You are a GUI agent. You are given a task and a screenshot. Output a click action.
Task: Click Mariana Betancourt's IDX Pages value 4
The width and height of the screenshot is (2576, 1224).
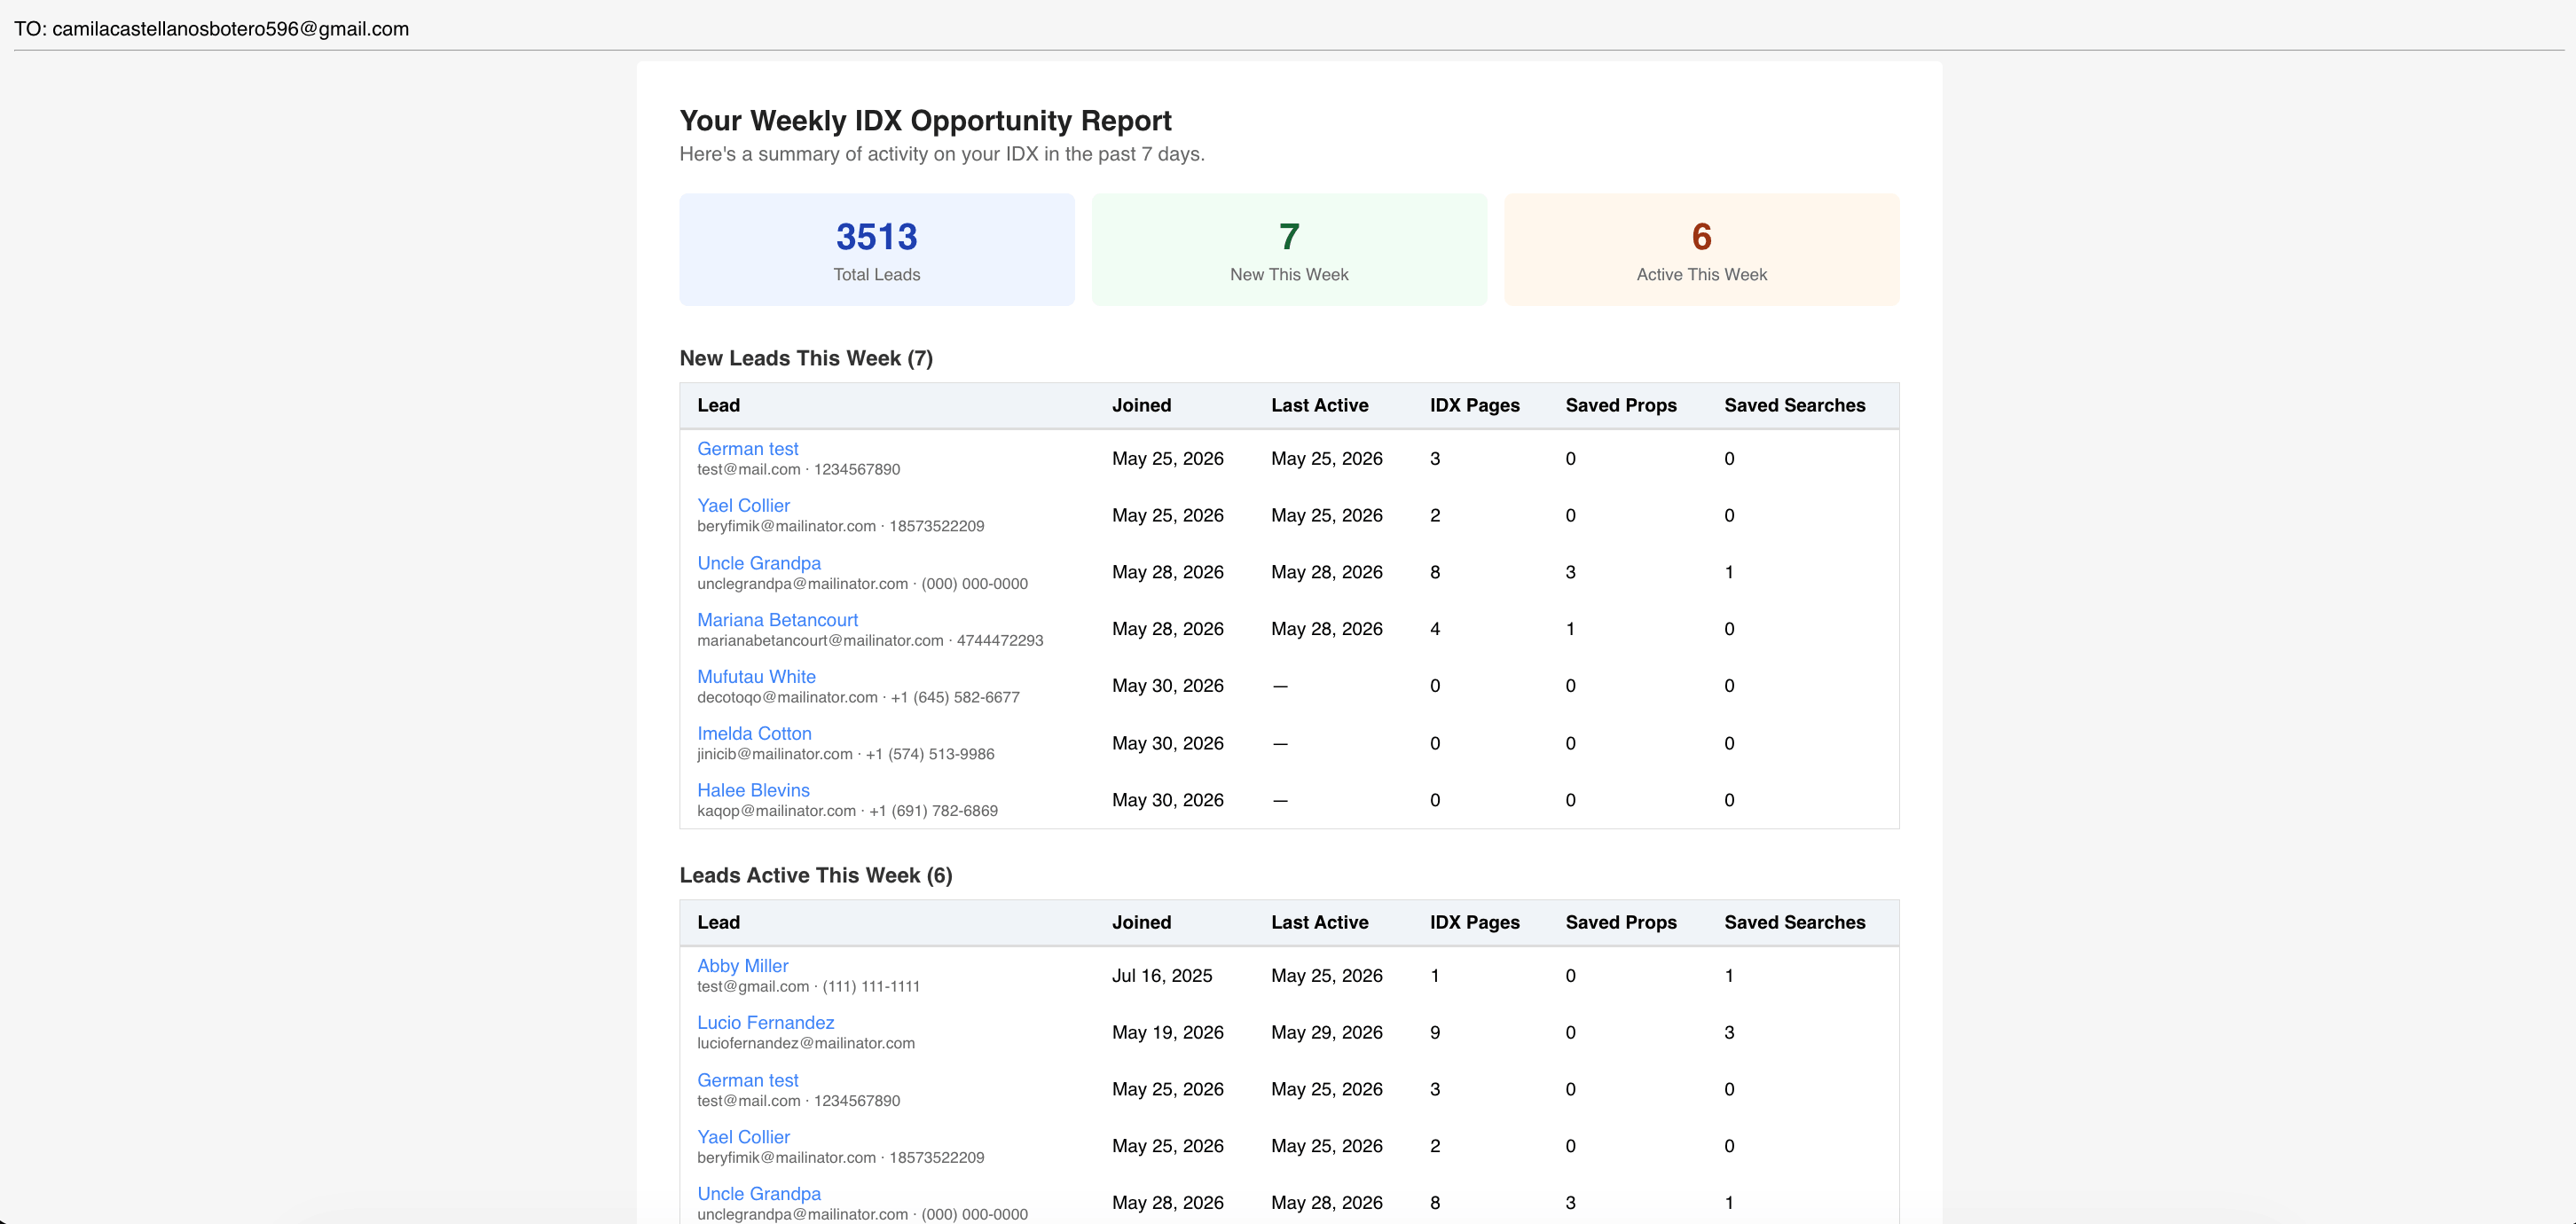click(1435, 629)
